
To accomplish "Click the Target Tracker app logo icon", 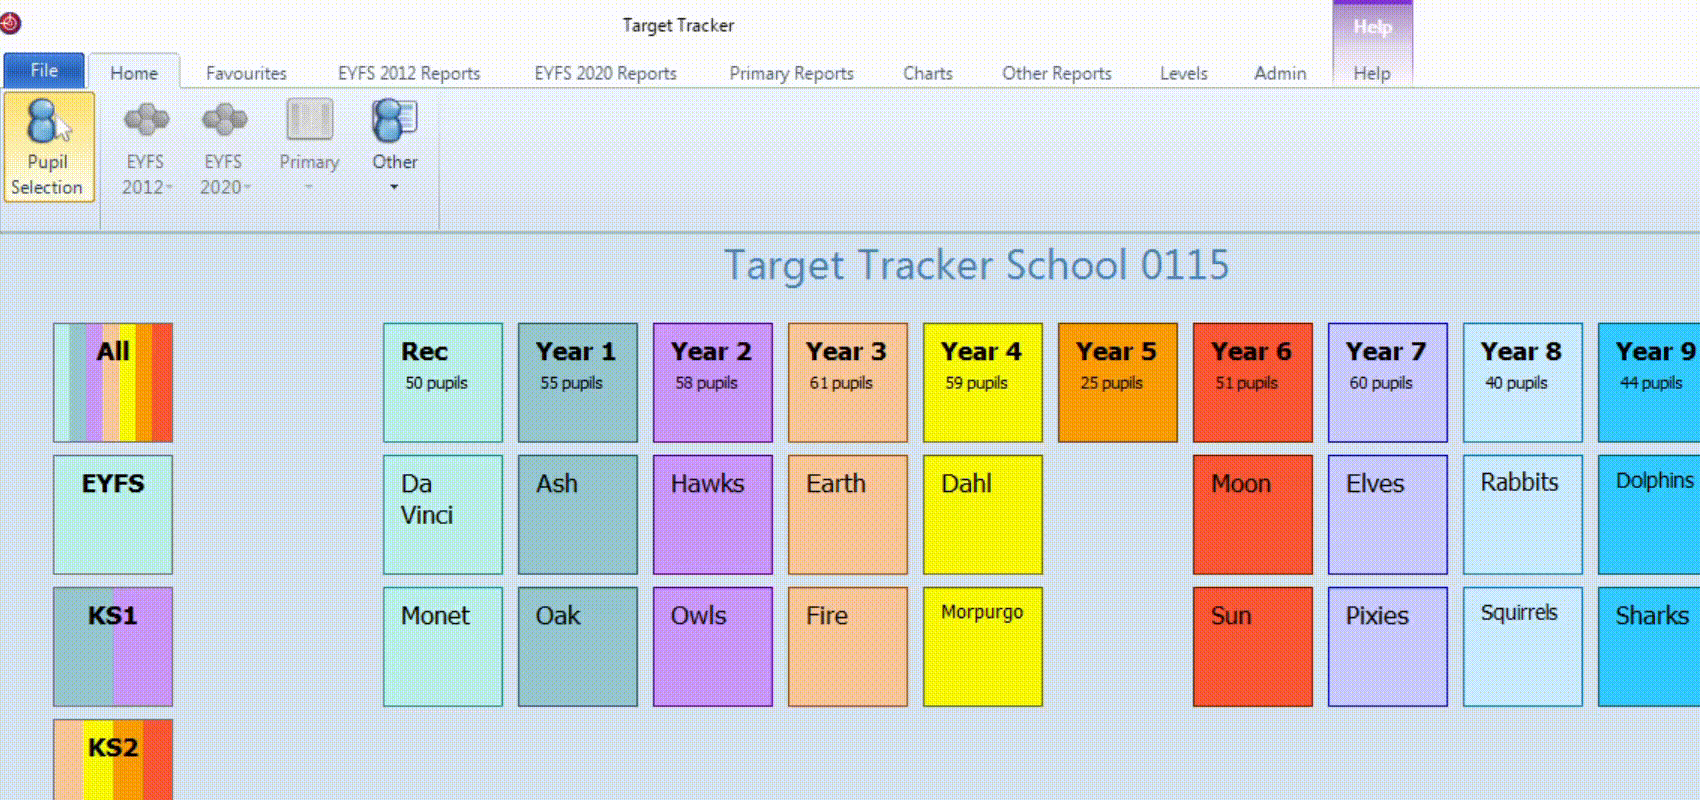I will 11,23.
